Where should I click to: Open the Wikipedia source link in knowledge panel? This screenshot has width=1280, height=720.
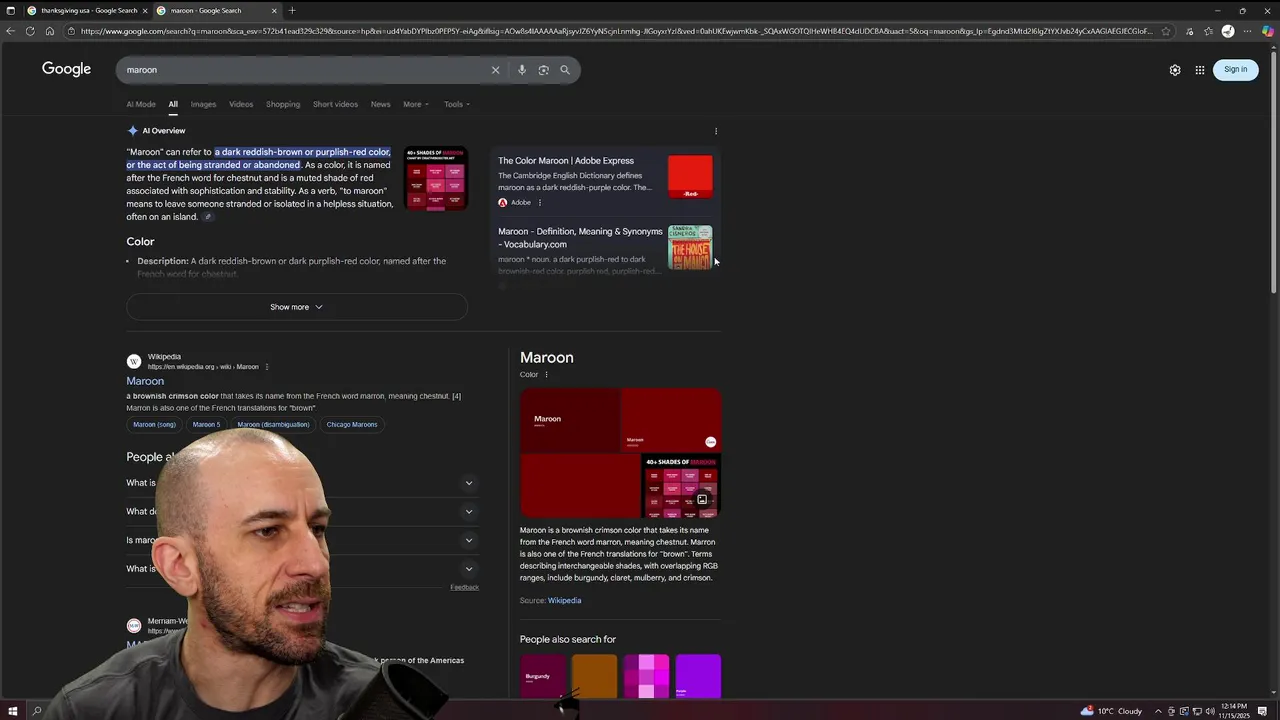pyautogui.click(x=564, y=601)
